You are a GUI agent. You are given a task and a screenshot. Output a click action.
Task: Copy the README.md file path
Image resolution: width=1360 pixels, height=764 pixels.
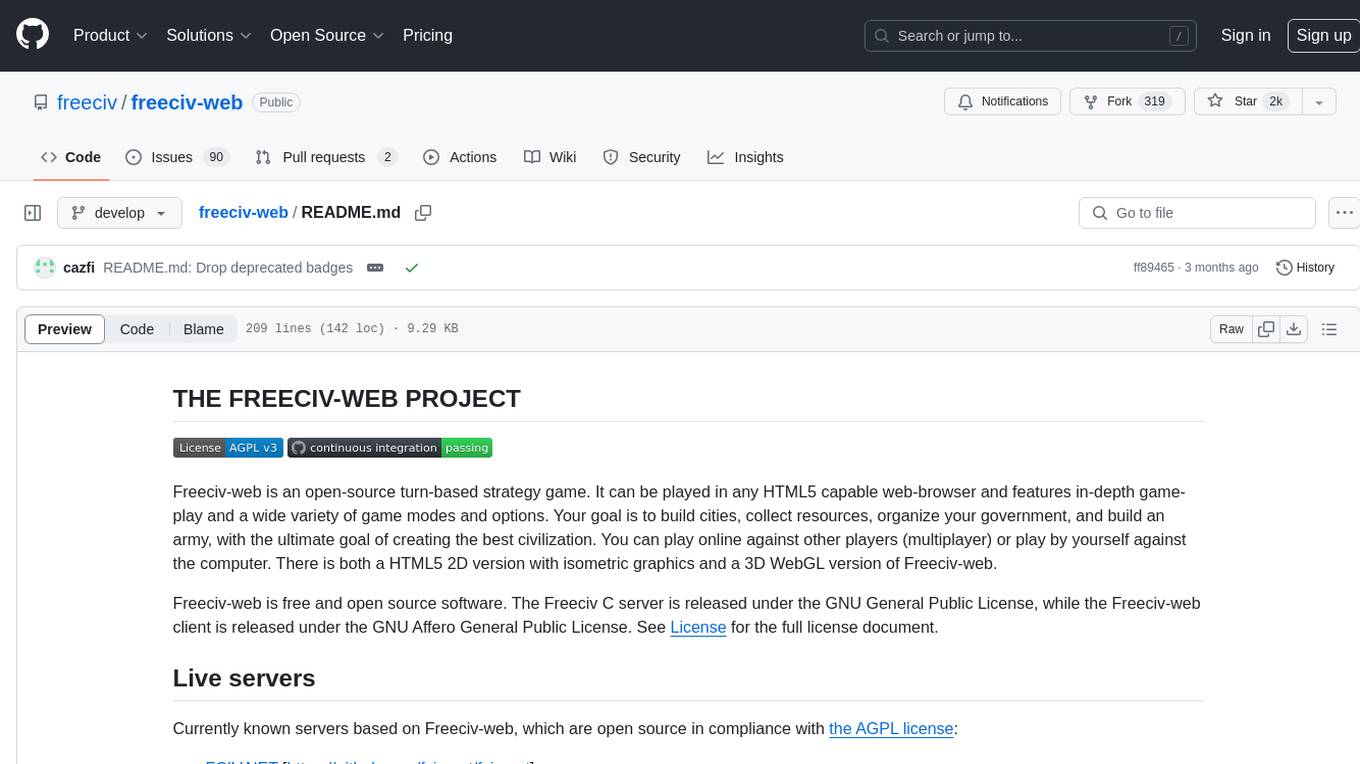coord(423,213)
